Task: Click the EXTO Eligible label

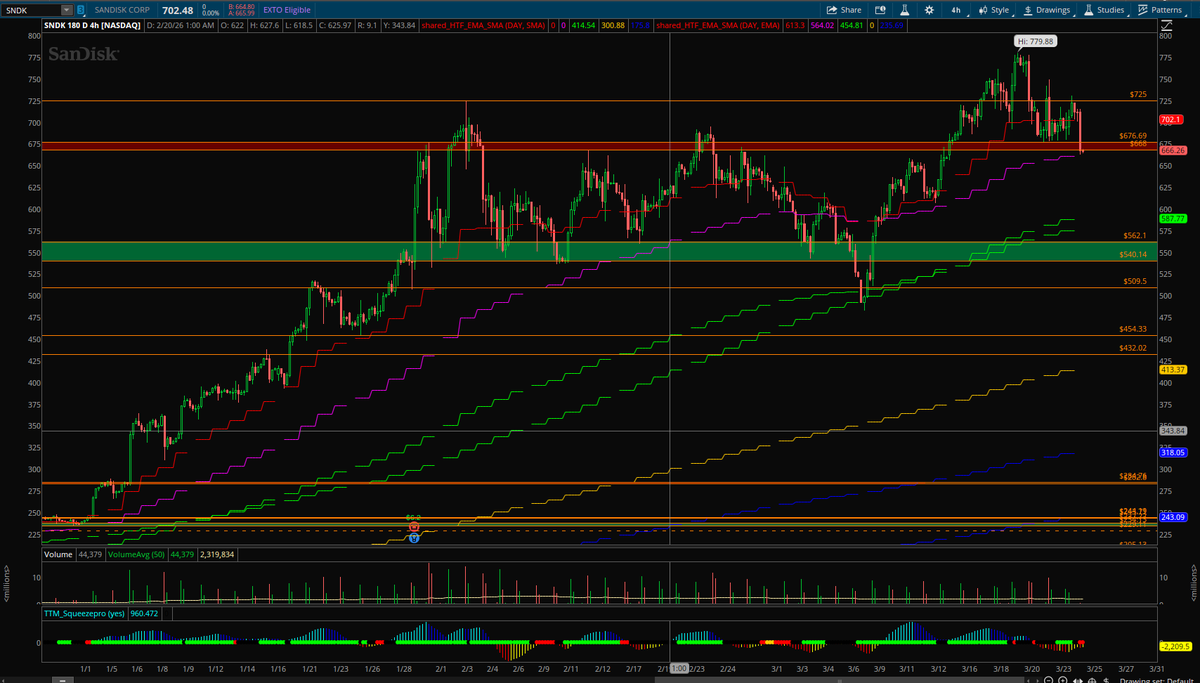Action: pos(286,9)
